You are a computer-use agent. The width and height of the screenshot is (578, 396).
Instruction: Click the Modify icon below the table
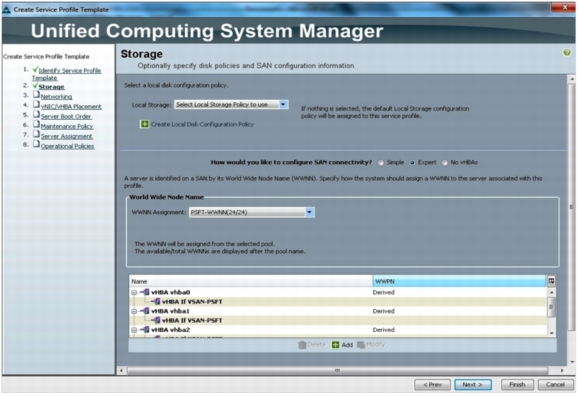coord(361,345)
